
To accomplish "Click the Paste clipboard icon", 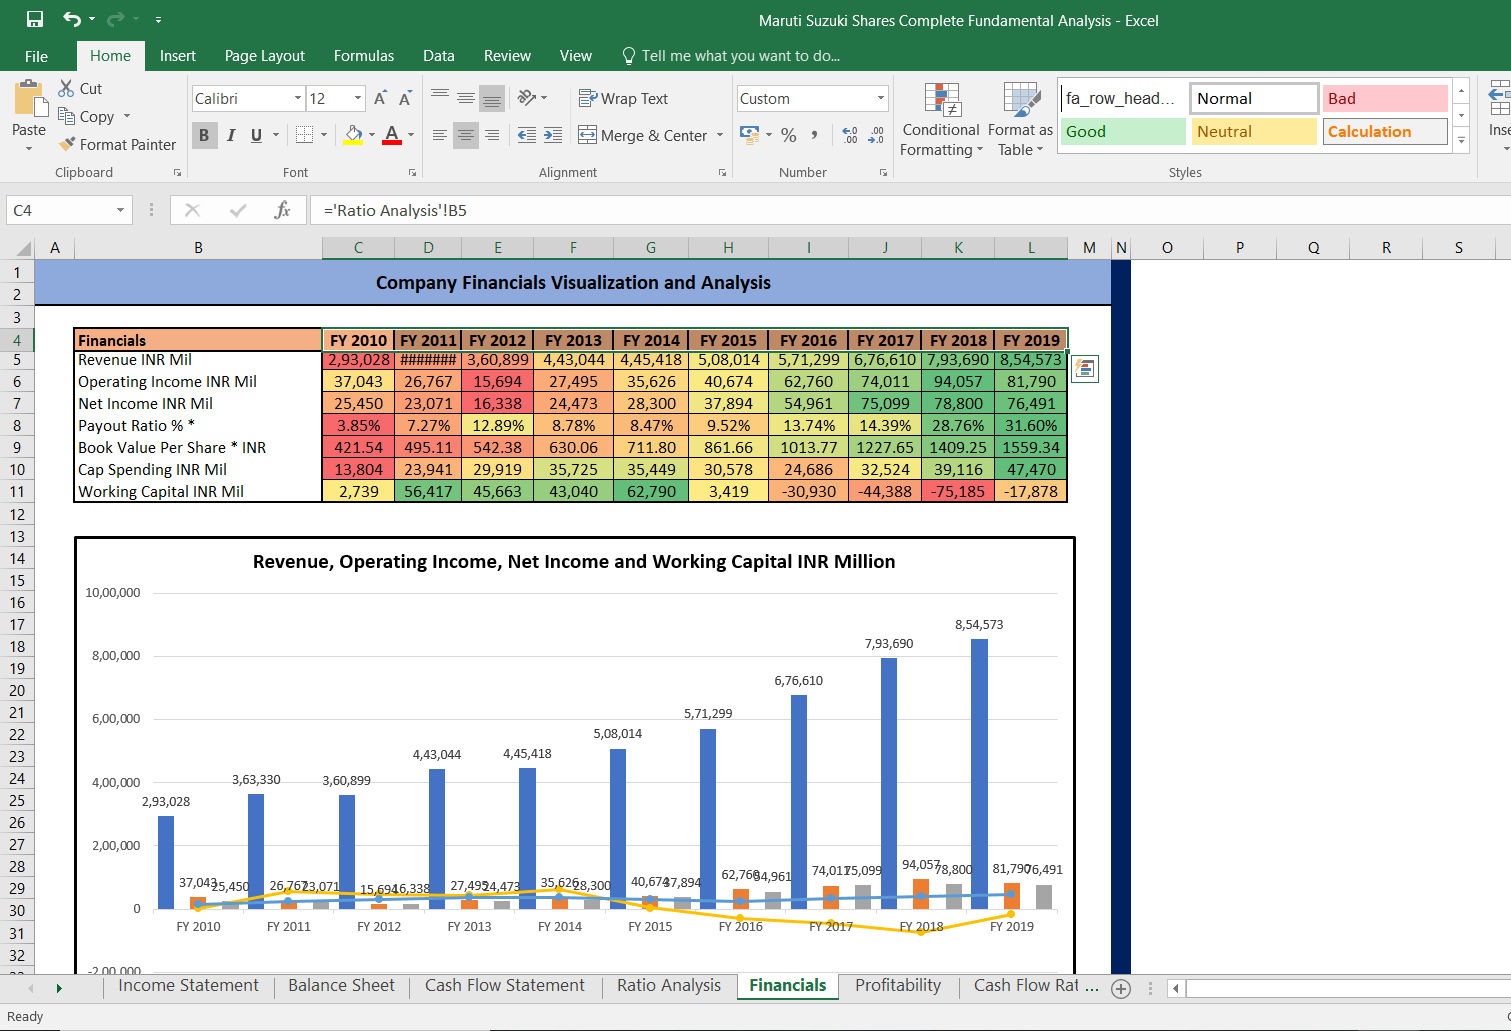I will coord(29,99).
